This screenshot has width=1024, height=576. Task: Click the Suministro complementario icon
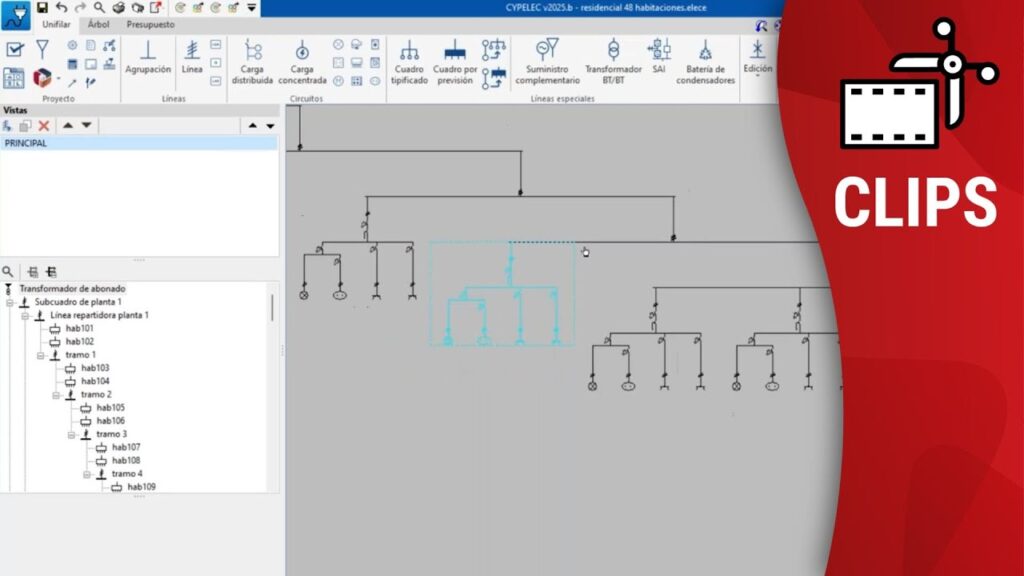[x=547, y=62]
